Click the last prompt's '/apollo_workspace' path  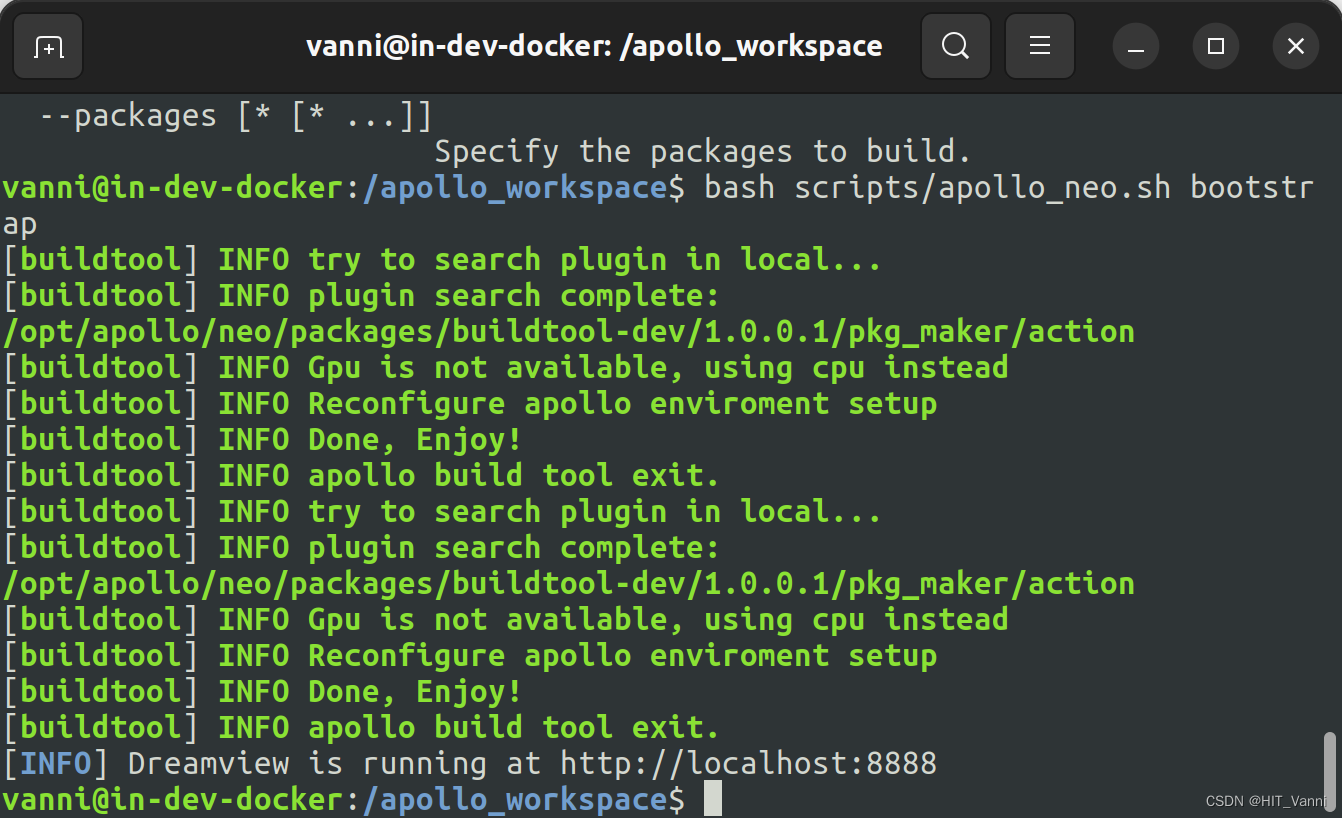[515, 800]
